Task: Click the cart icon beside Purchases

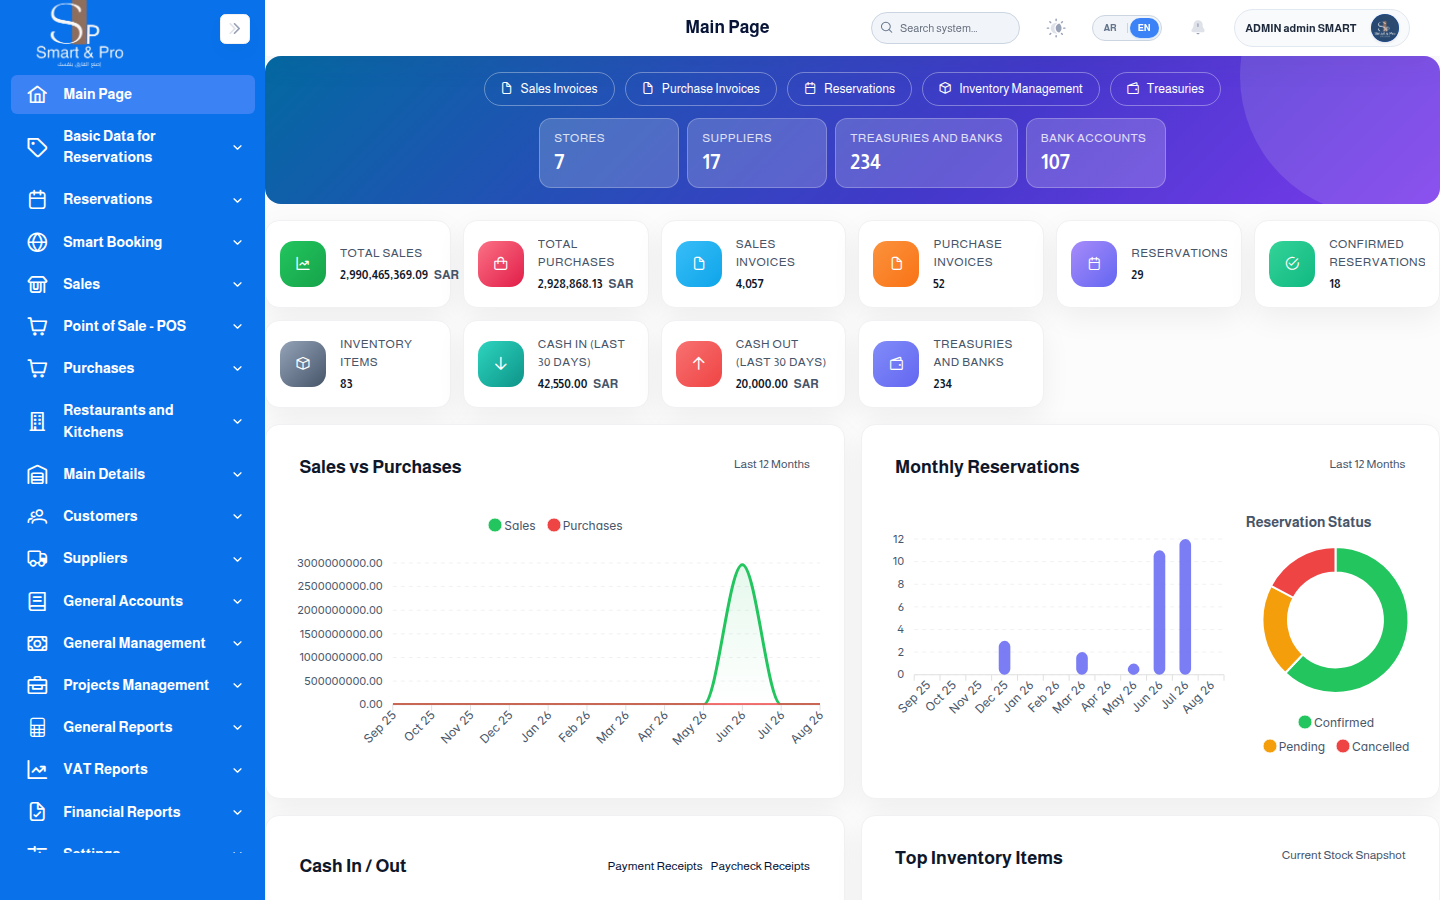Action: point(37,368)
